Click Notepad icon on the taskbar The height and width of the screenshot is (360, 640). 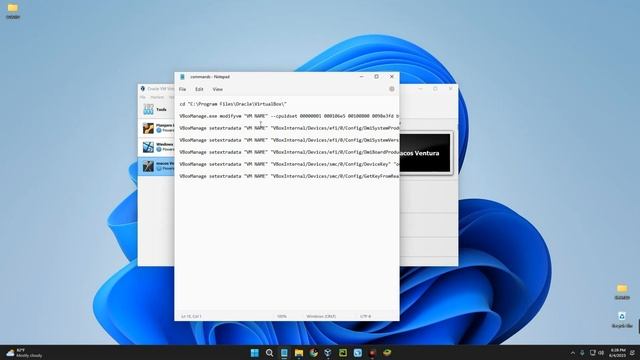284,353
